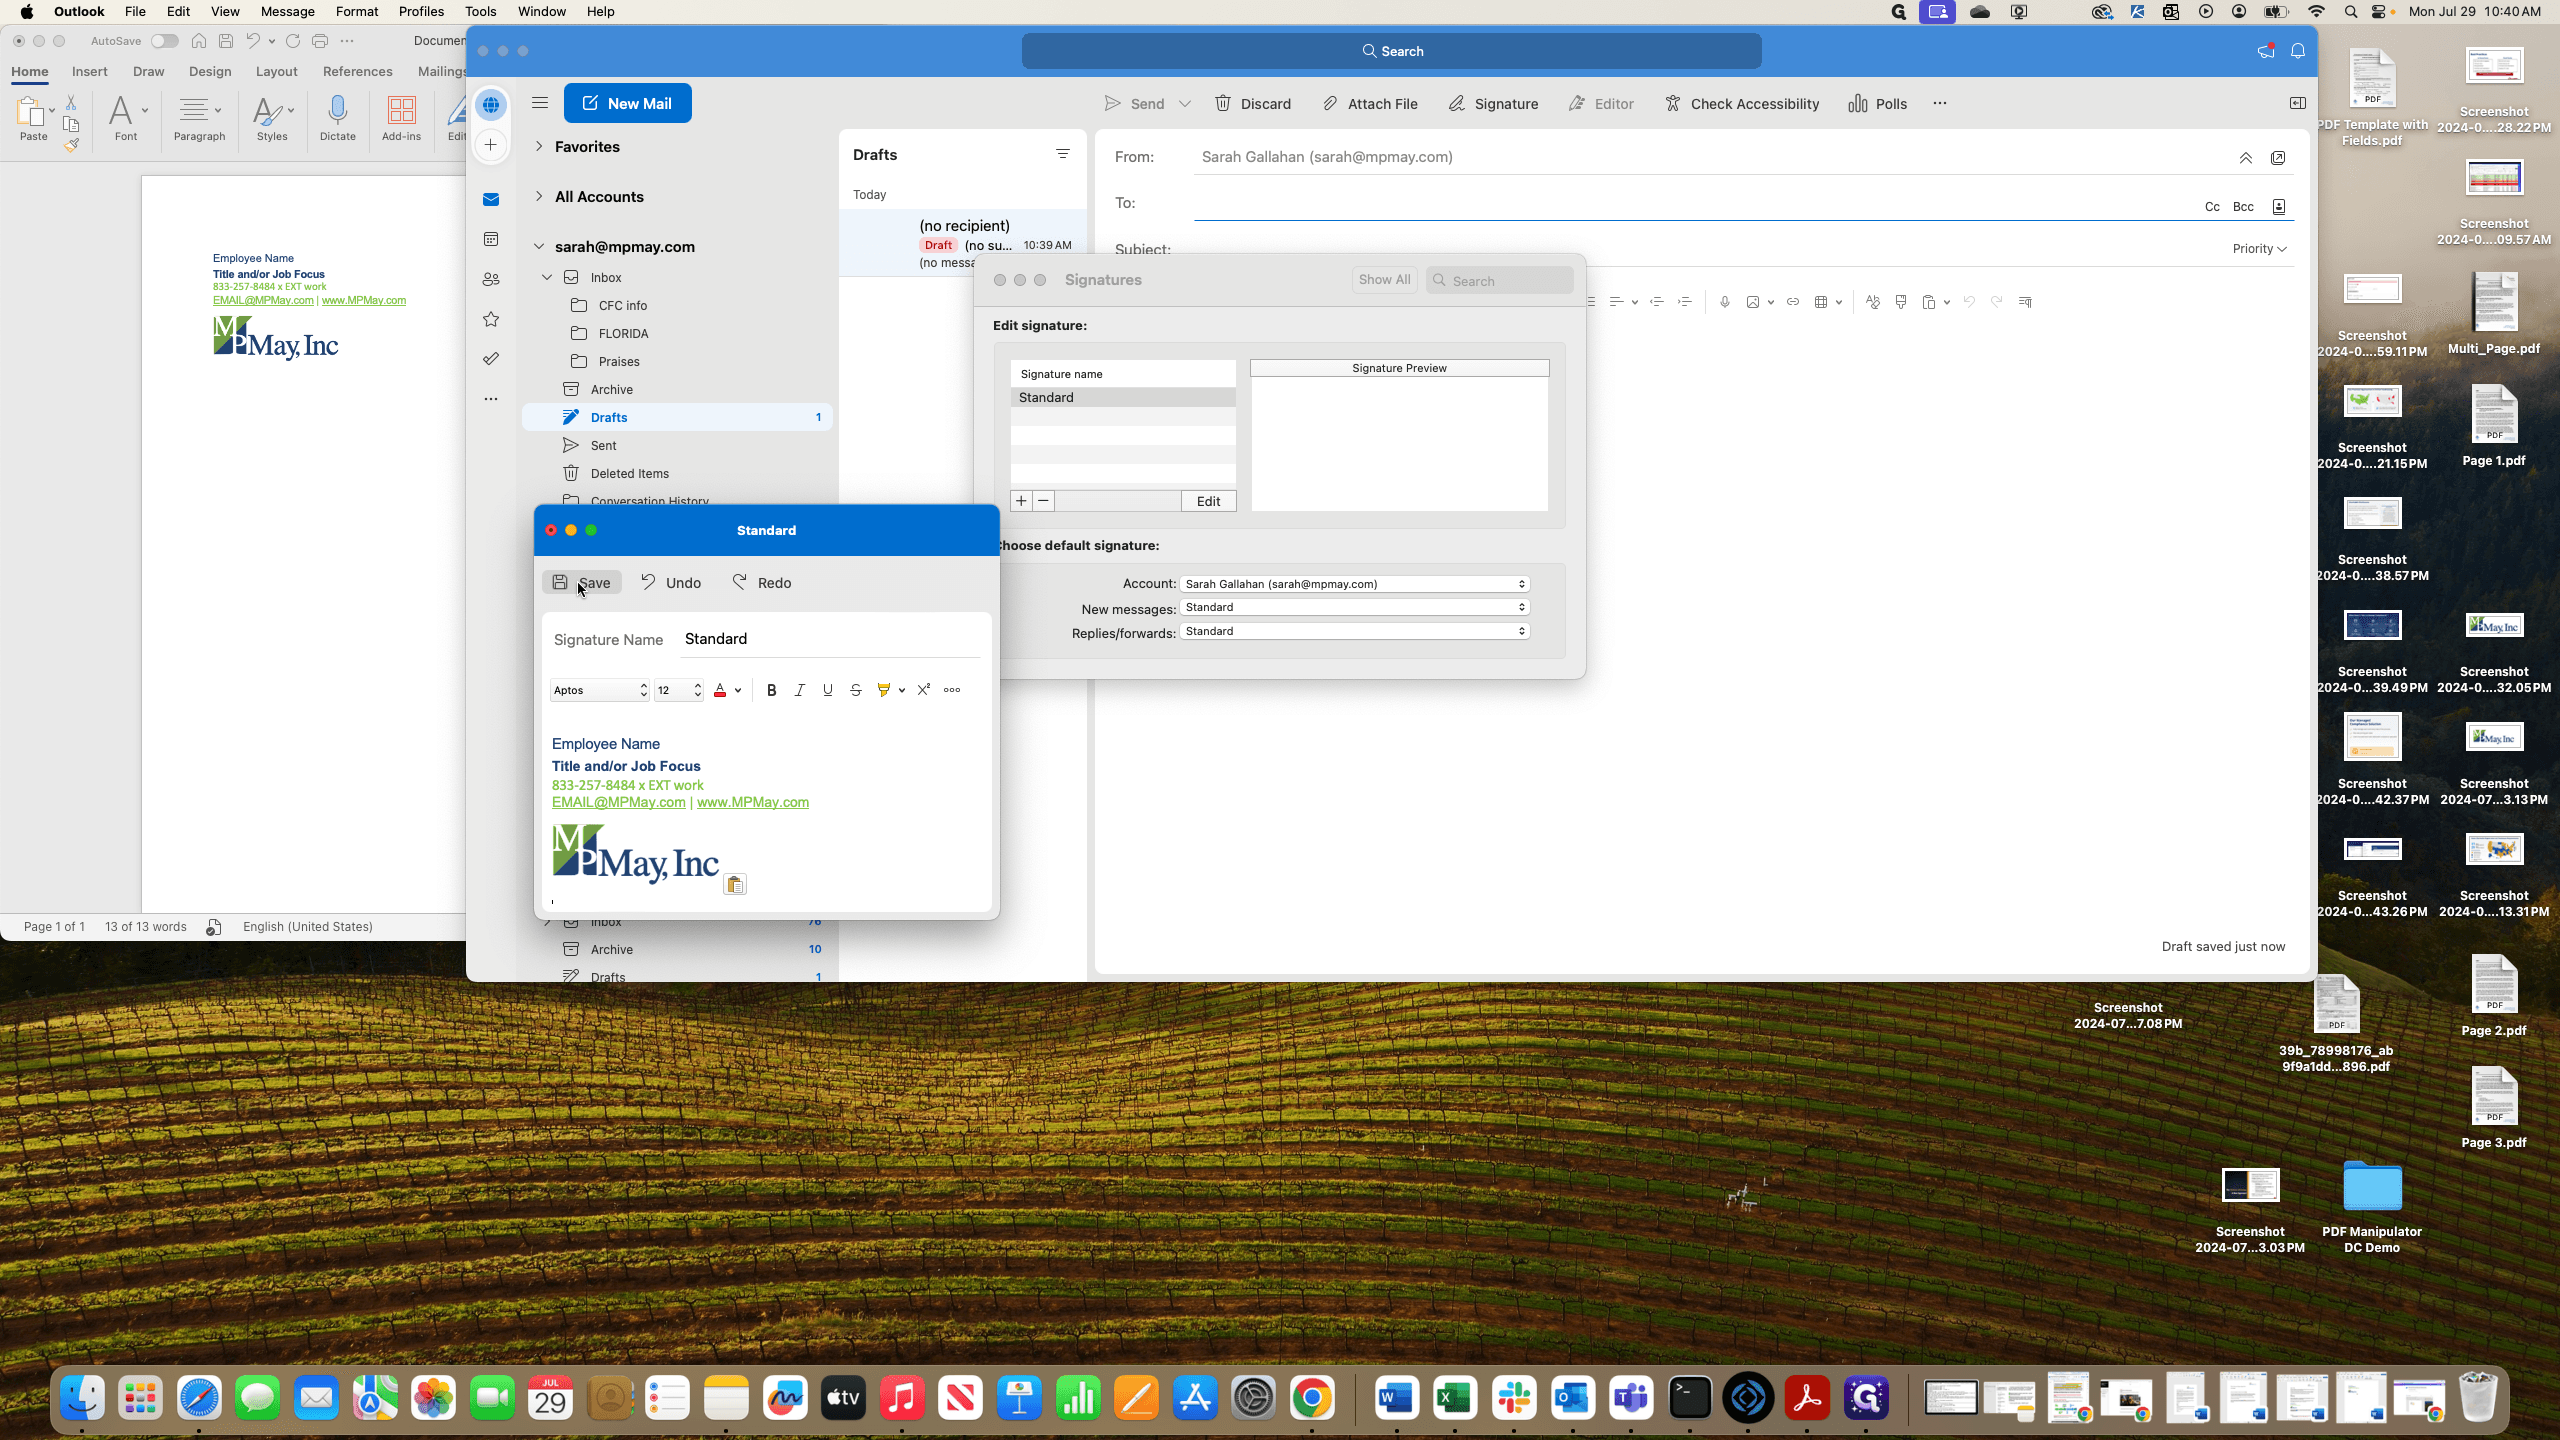Click the font color swatch in signature editor
Viewport: 2560px width, 1440px height.
click(720, 690)
